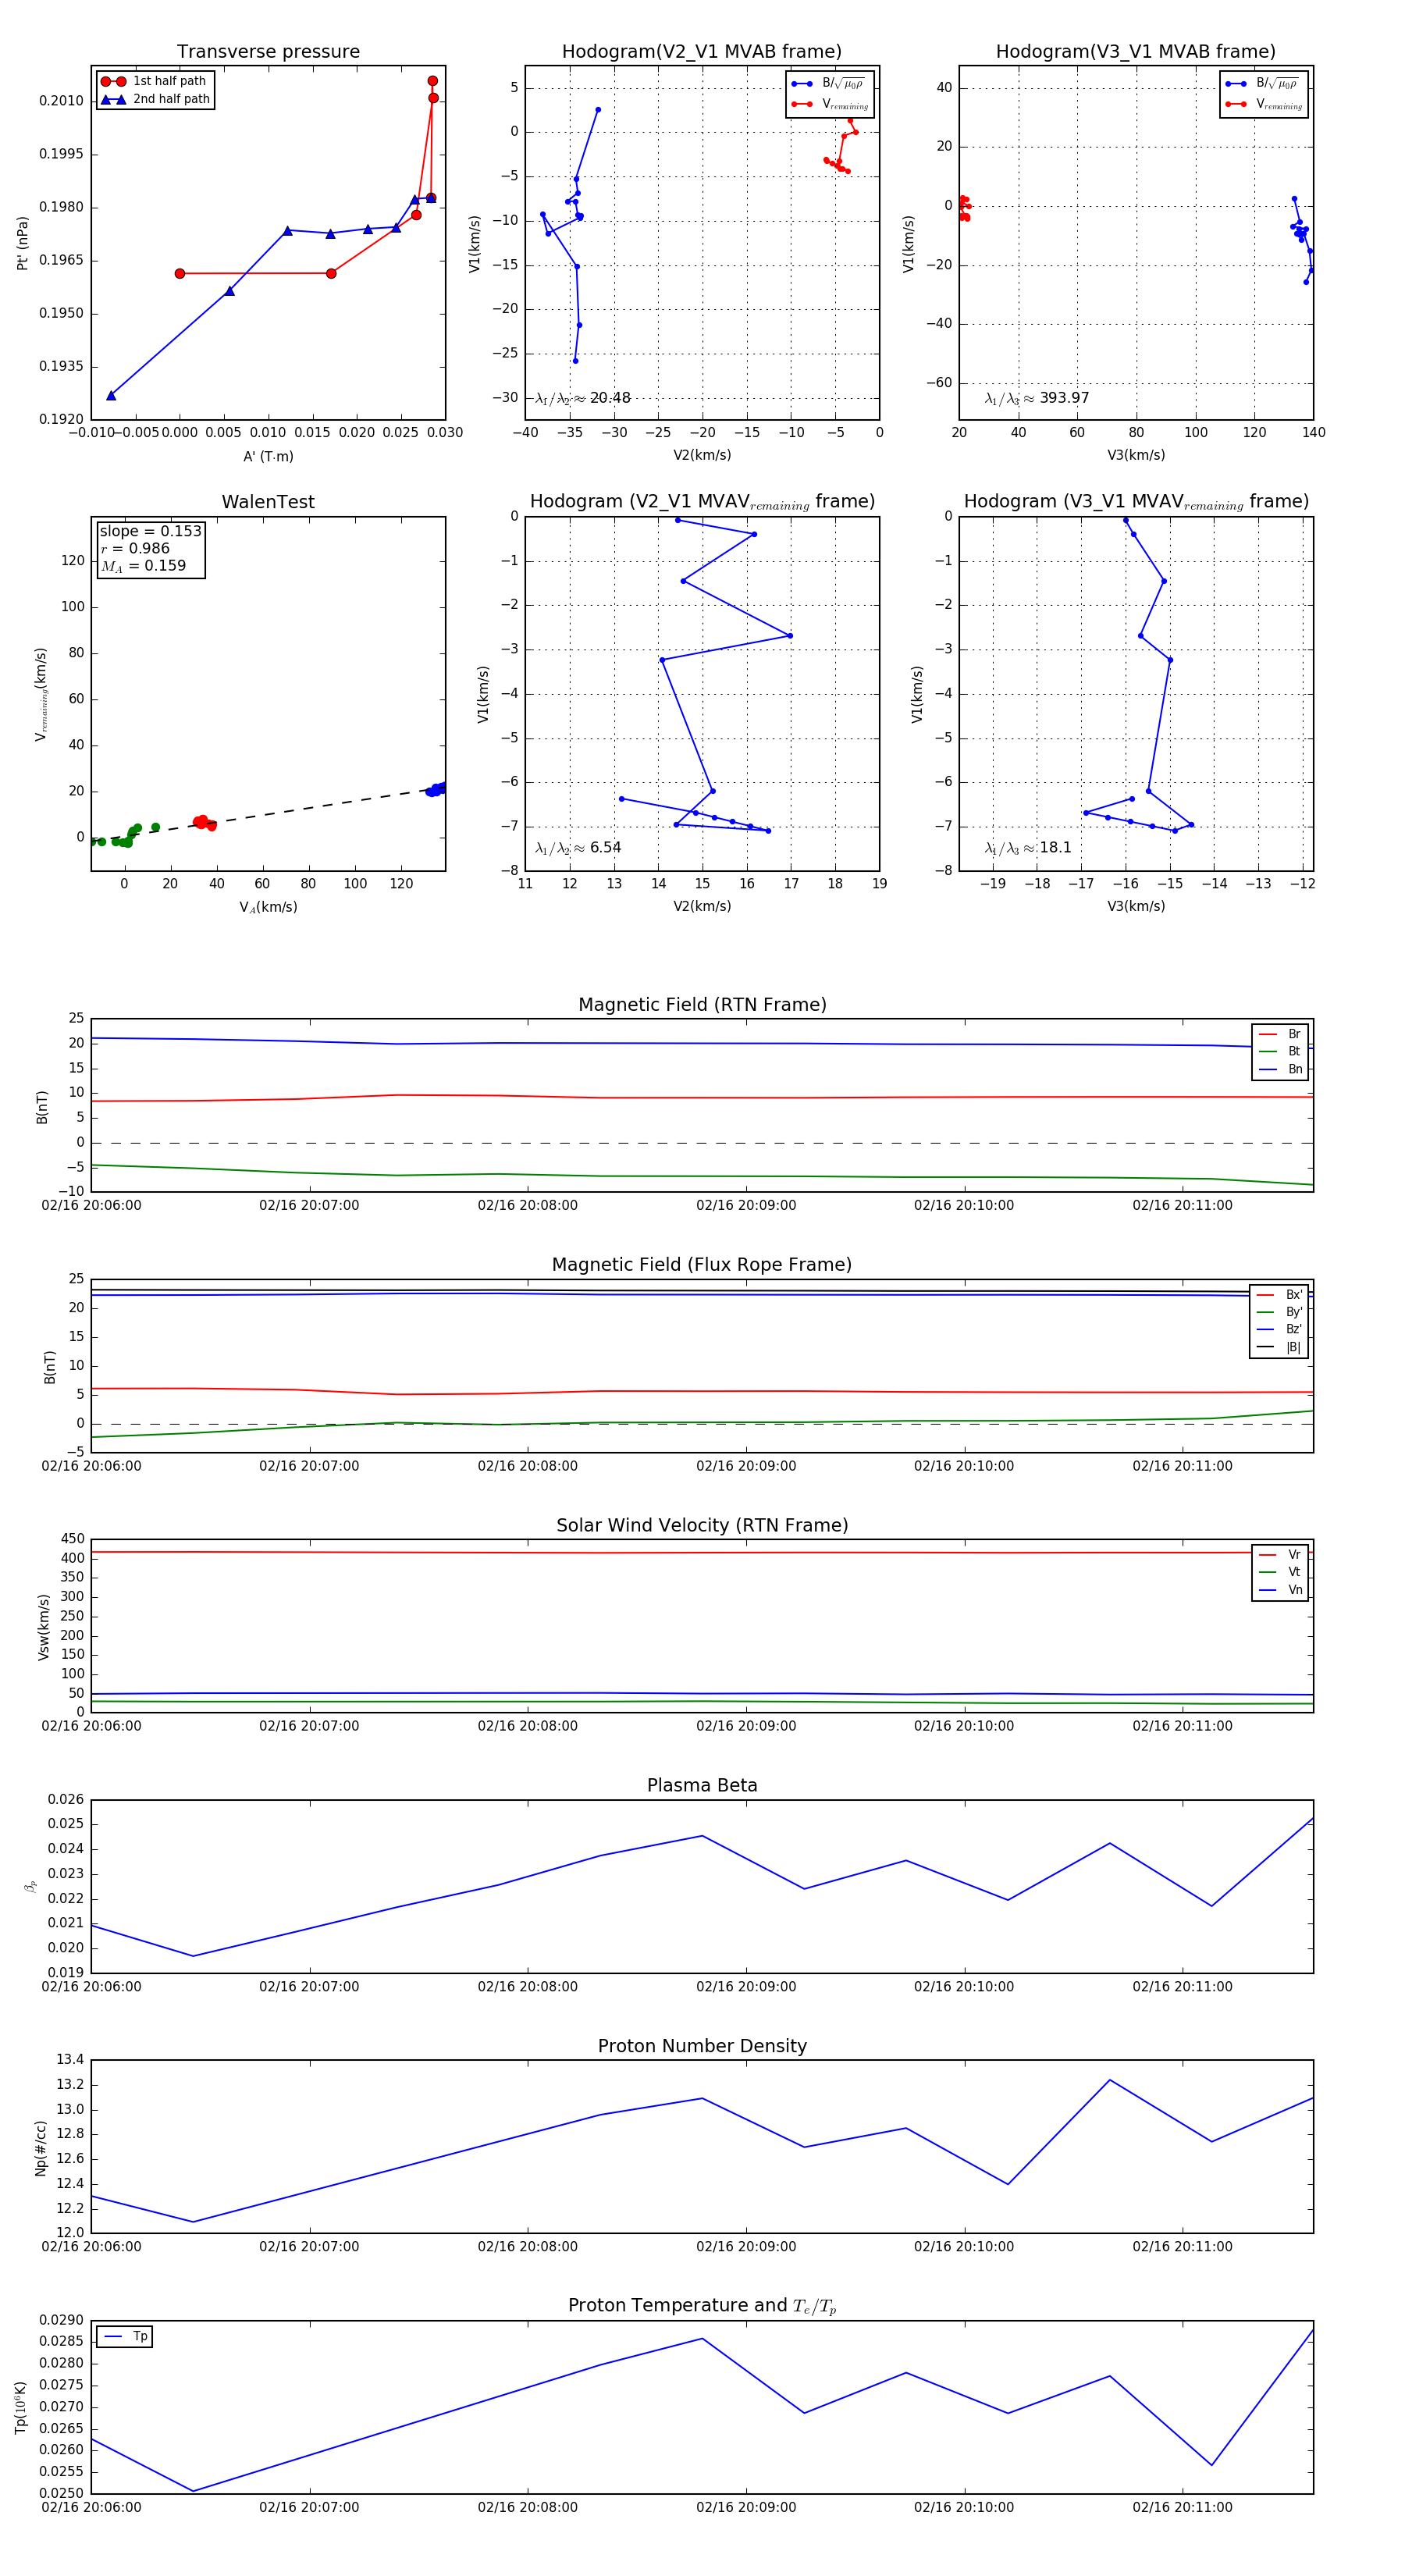Click the Bn legend entry in RTN magnetic field
This screenshot has width=1405, height=2576.
[1281, 1069]
